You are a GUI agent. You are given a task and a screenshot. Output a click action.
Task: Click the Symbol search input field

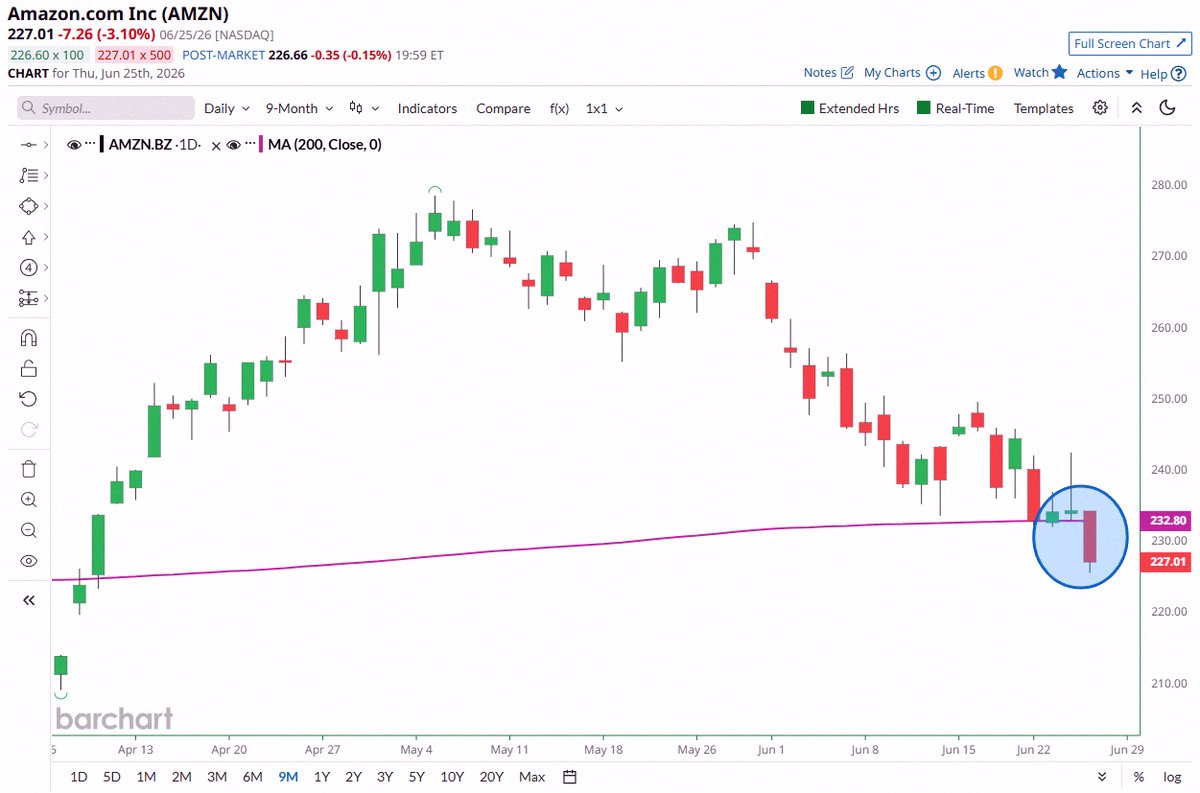(x=106, y=108)
